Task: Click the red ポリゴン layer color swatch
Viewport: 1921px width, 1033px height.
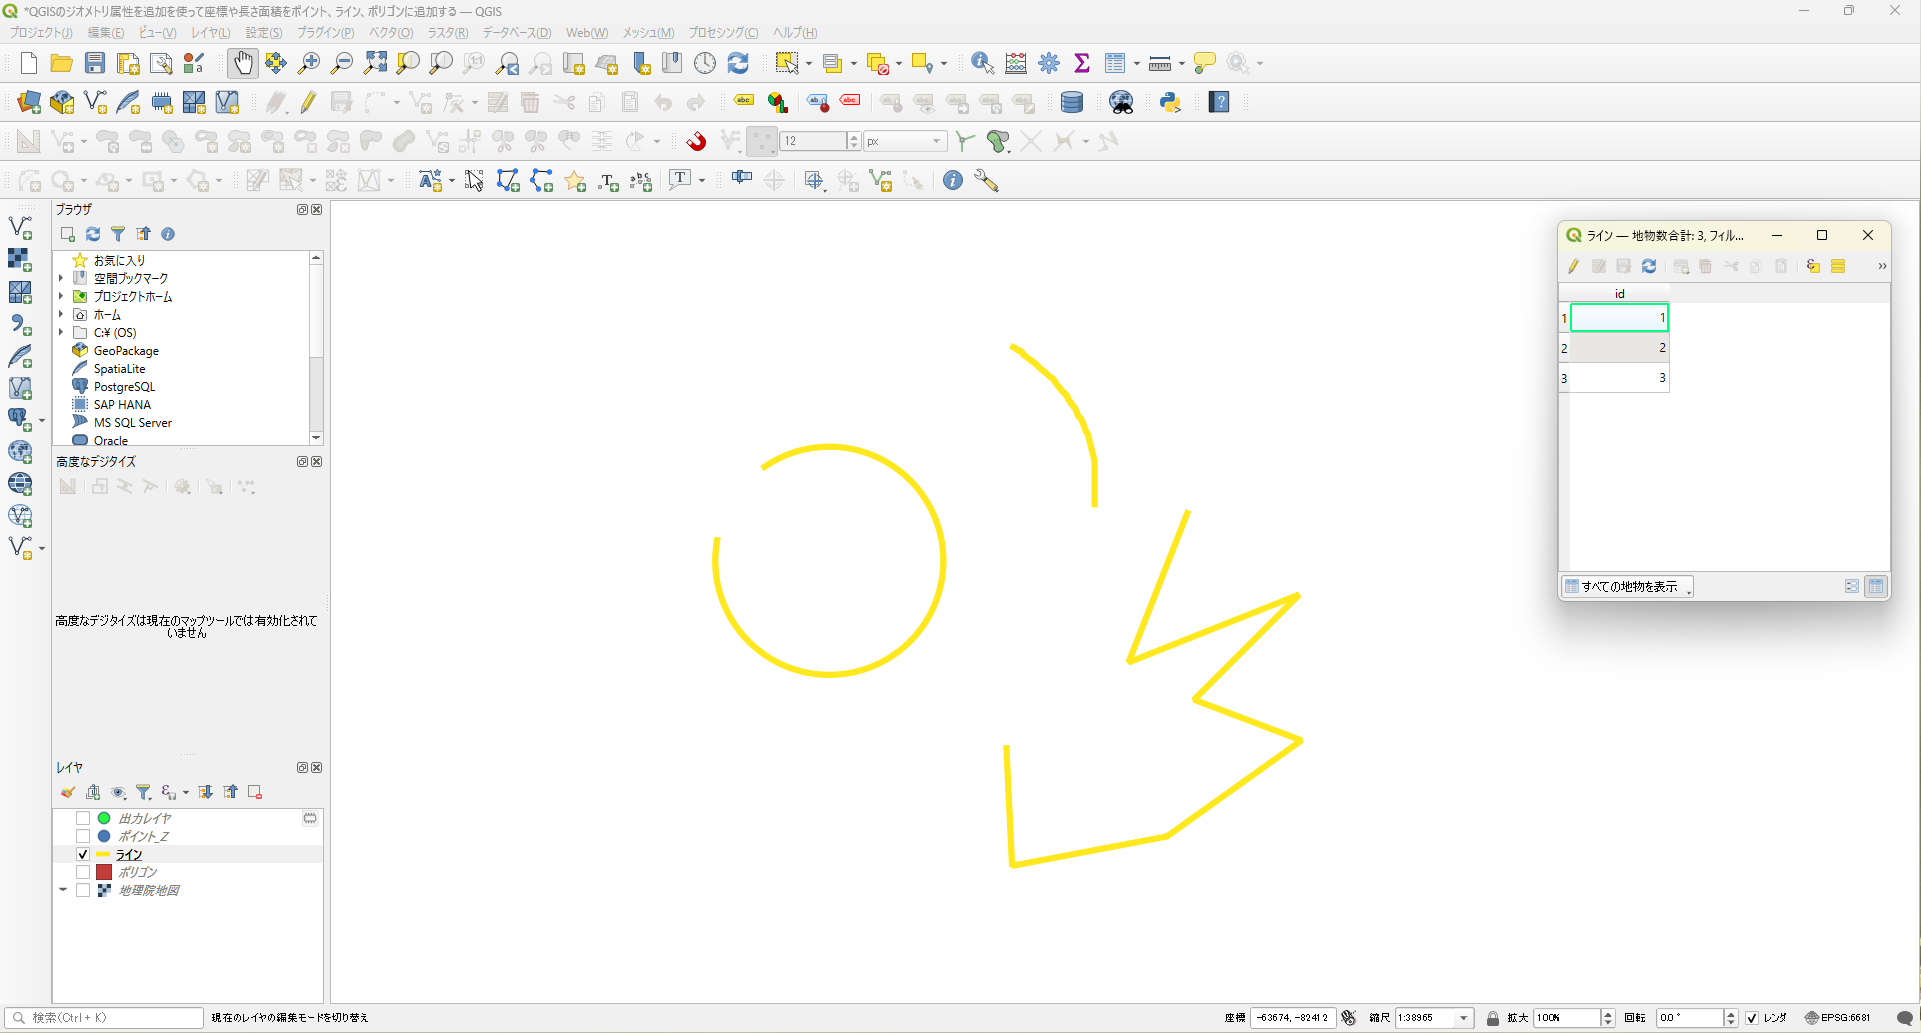Action: (x=104, y=872)
